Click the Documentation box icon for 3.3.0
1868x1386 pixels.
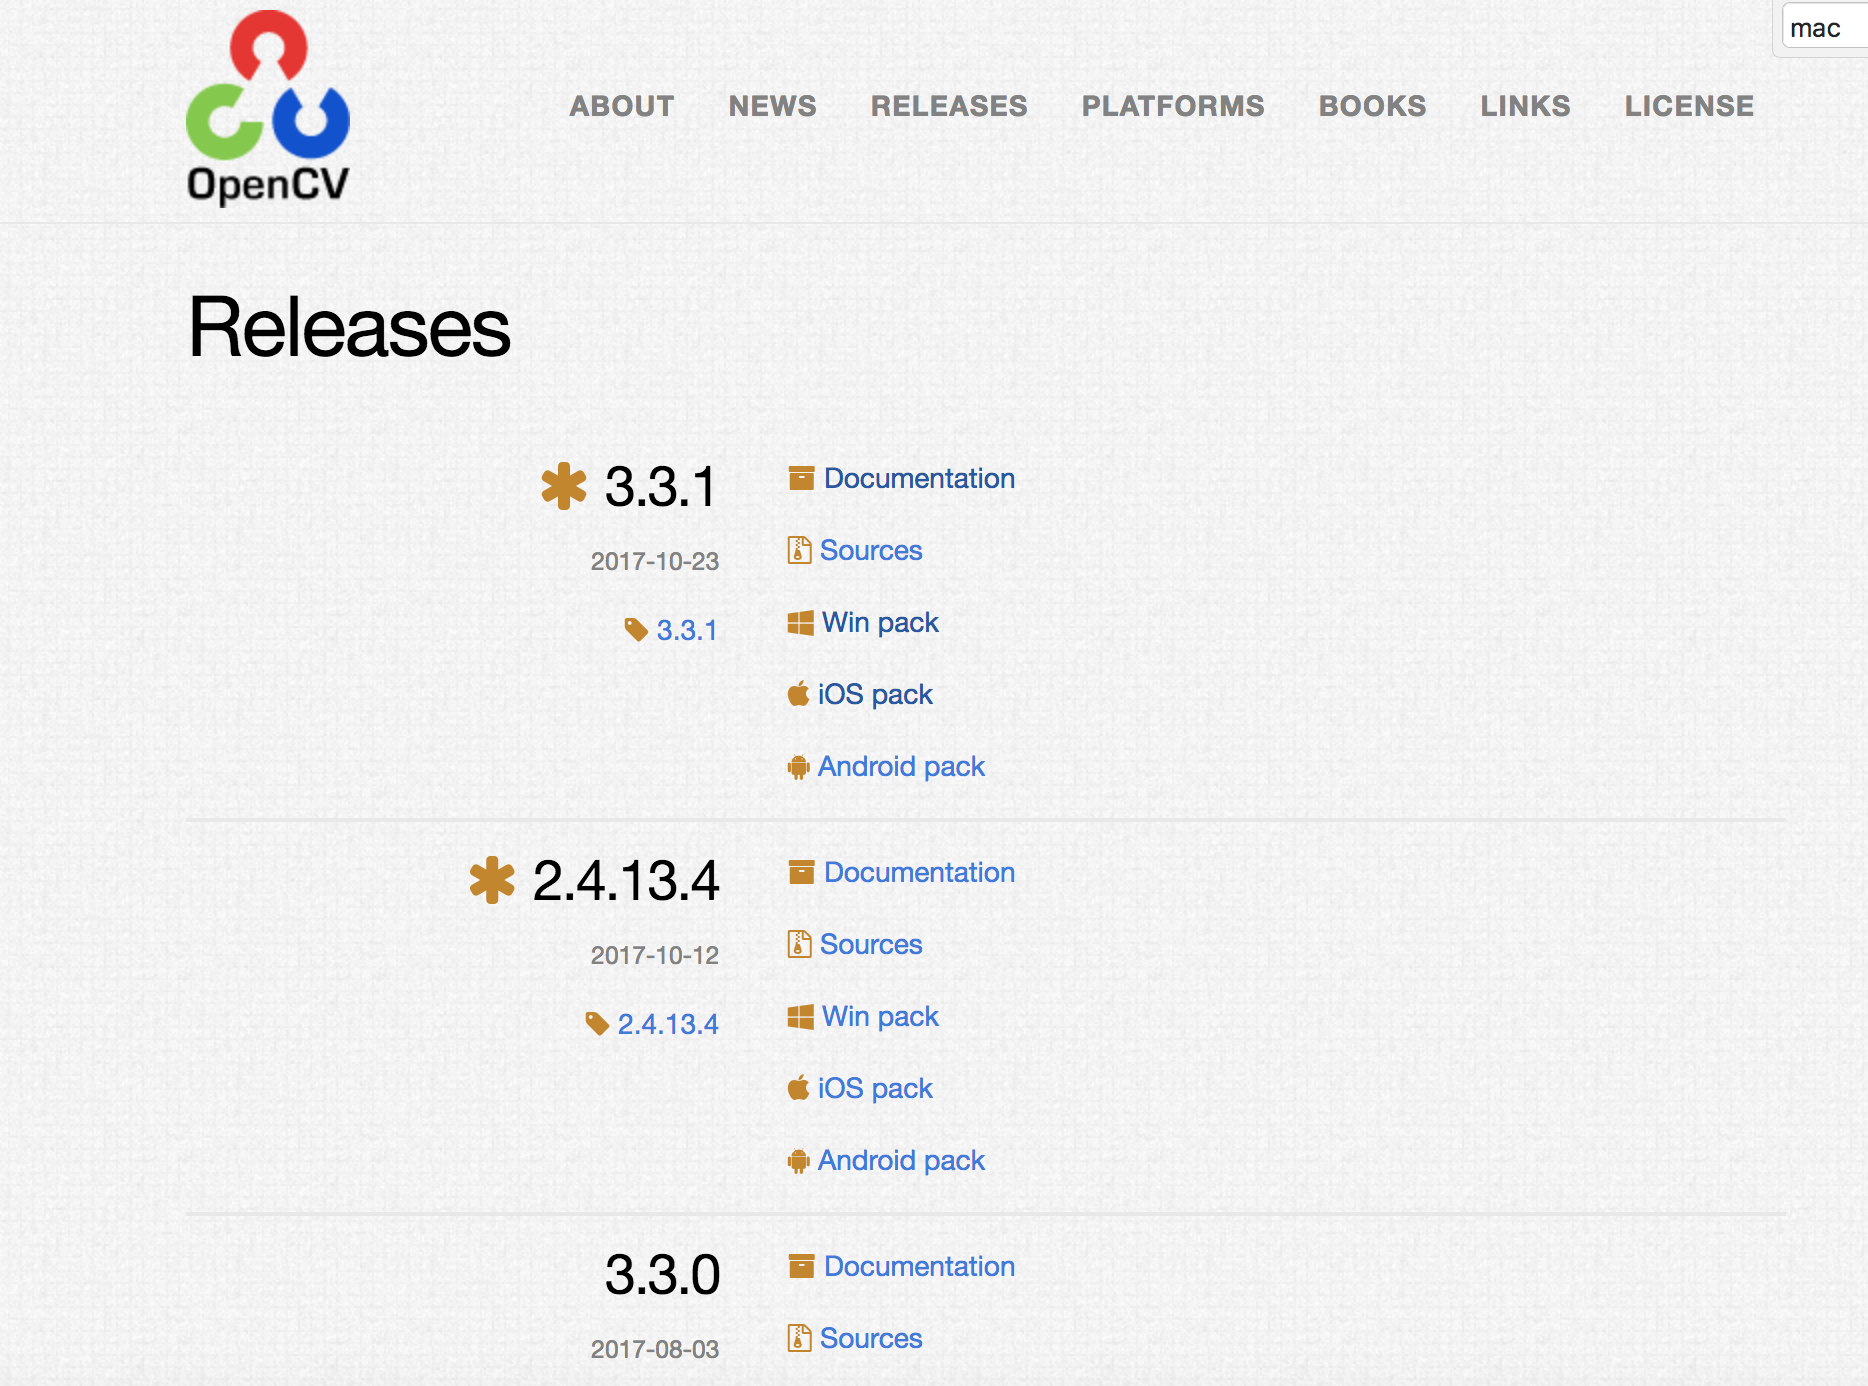tap(801, 1266)
